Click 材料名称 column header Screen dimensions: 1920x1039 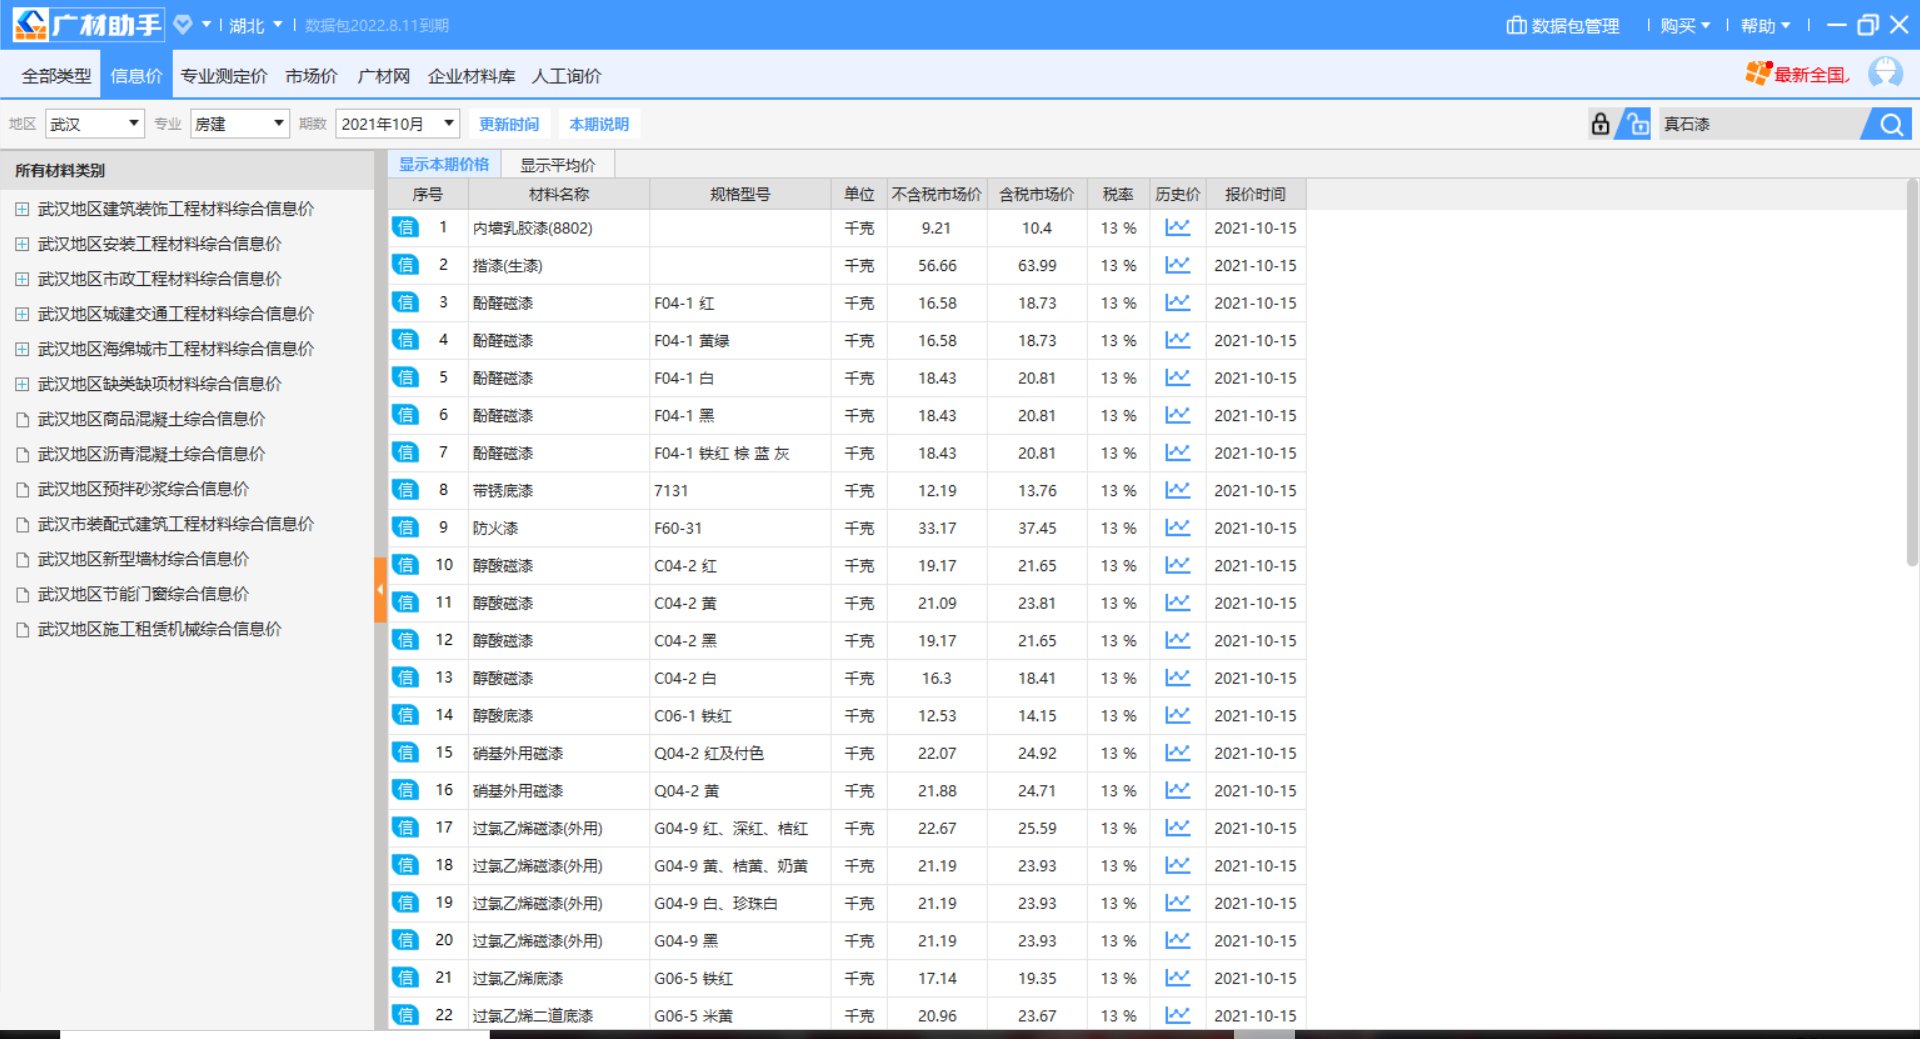tap(558, 194)
